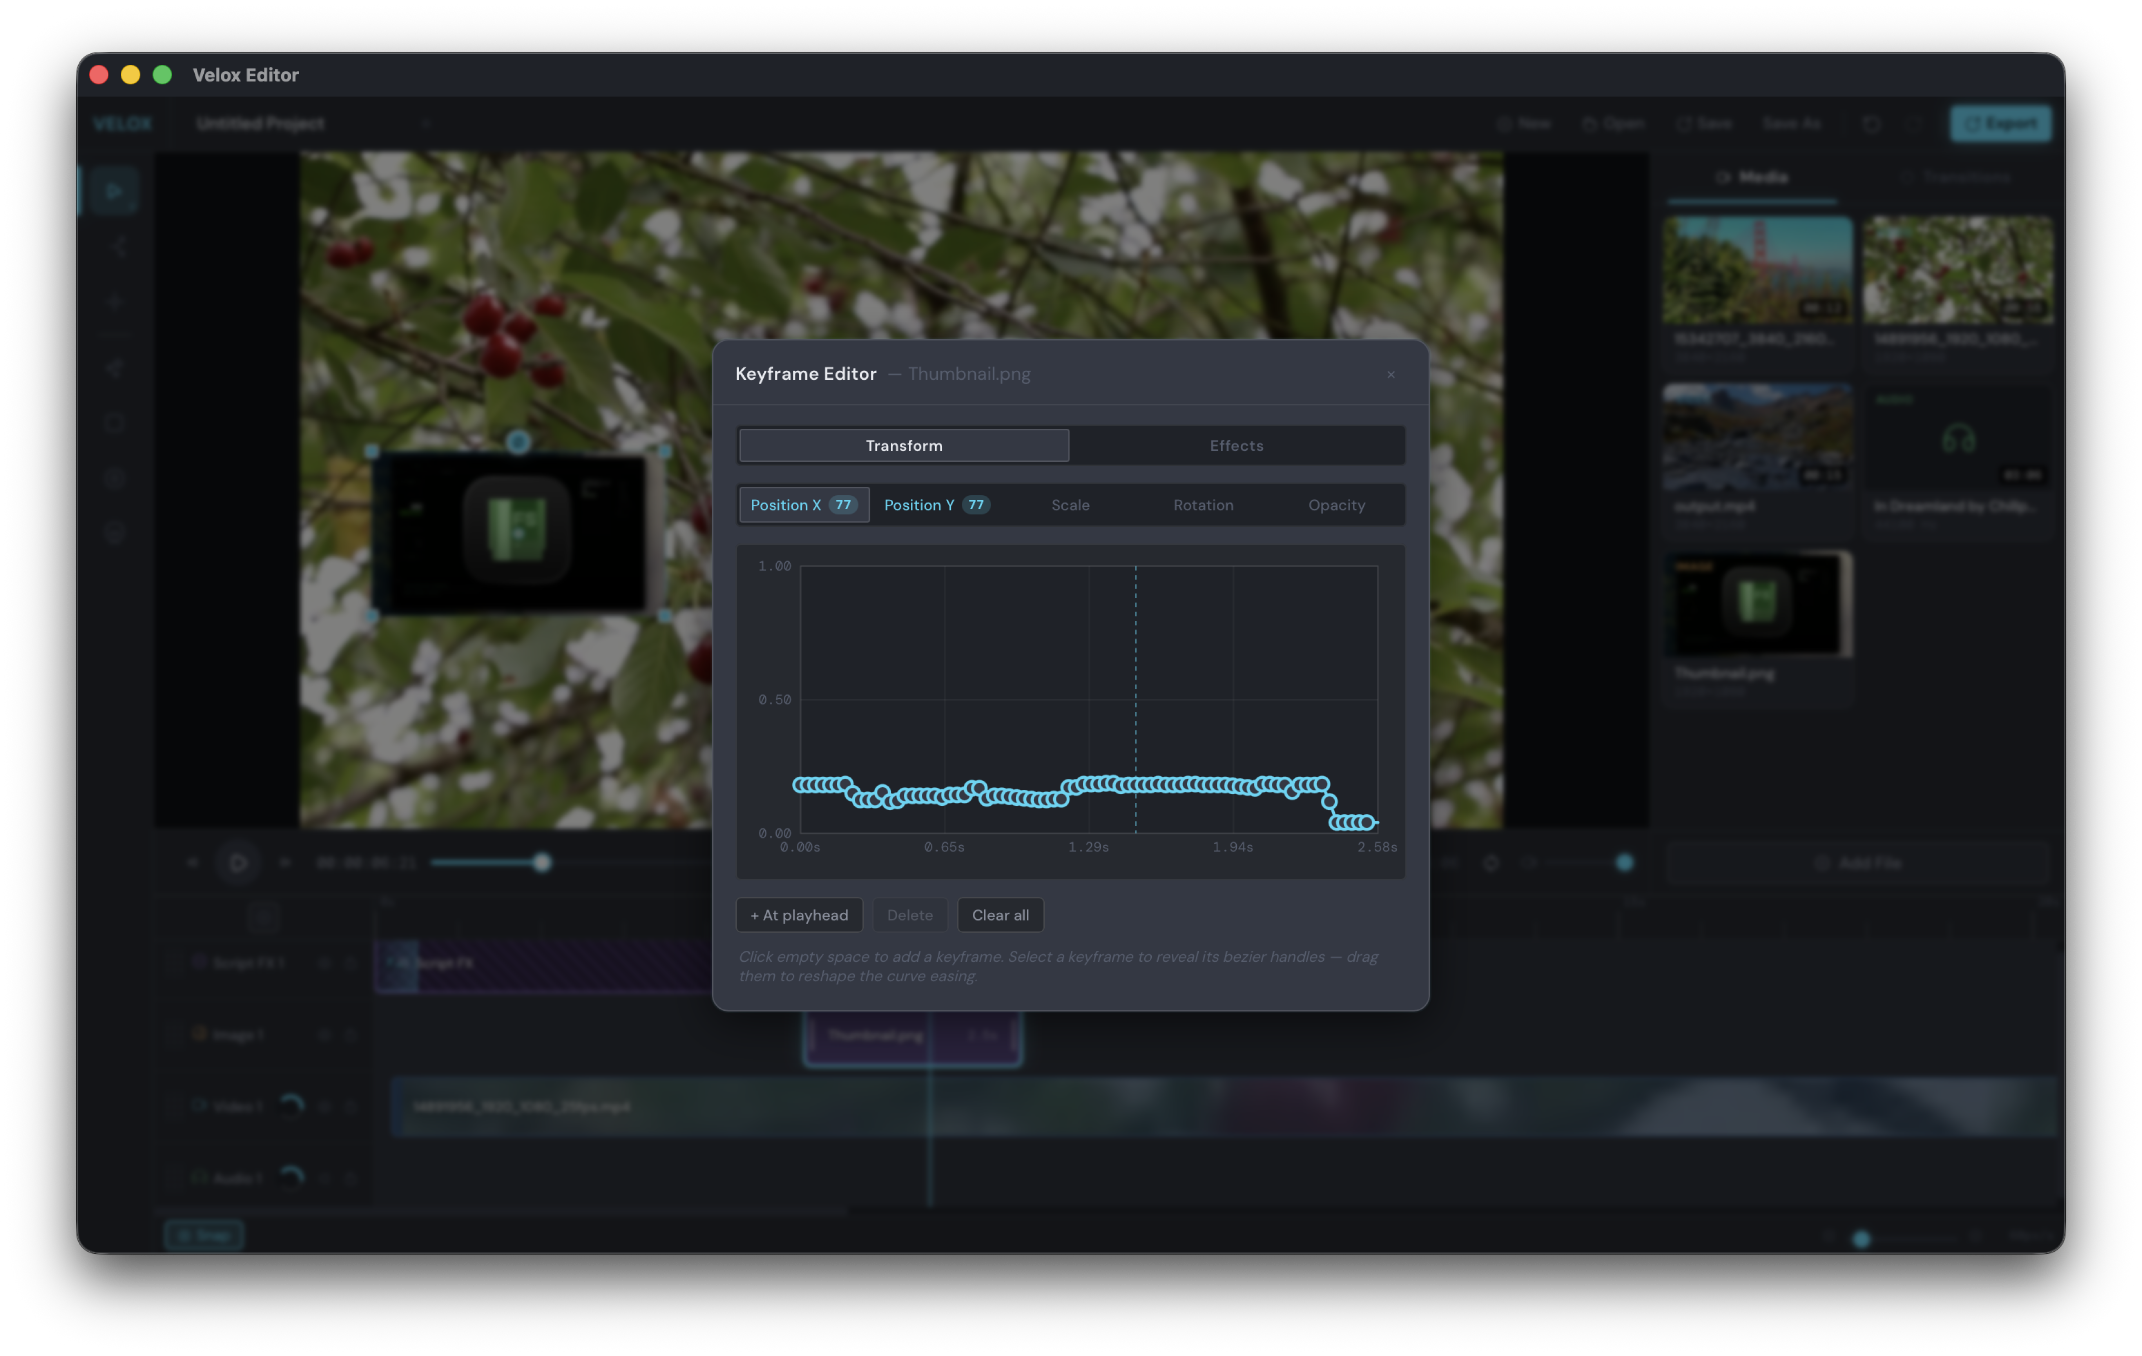
Task: Select the Position X property tab
Action: point(804,505)
